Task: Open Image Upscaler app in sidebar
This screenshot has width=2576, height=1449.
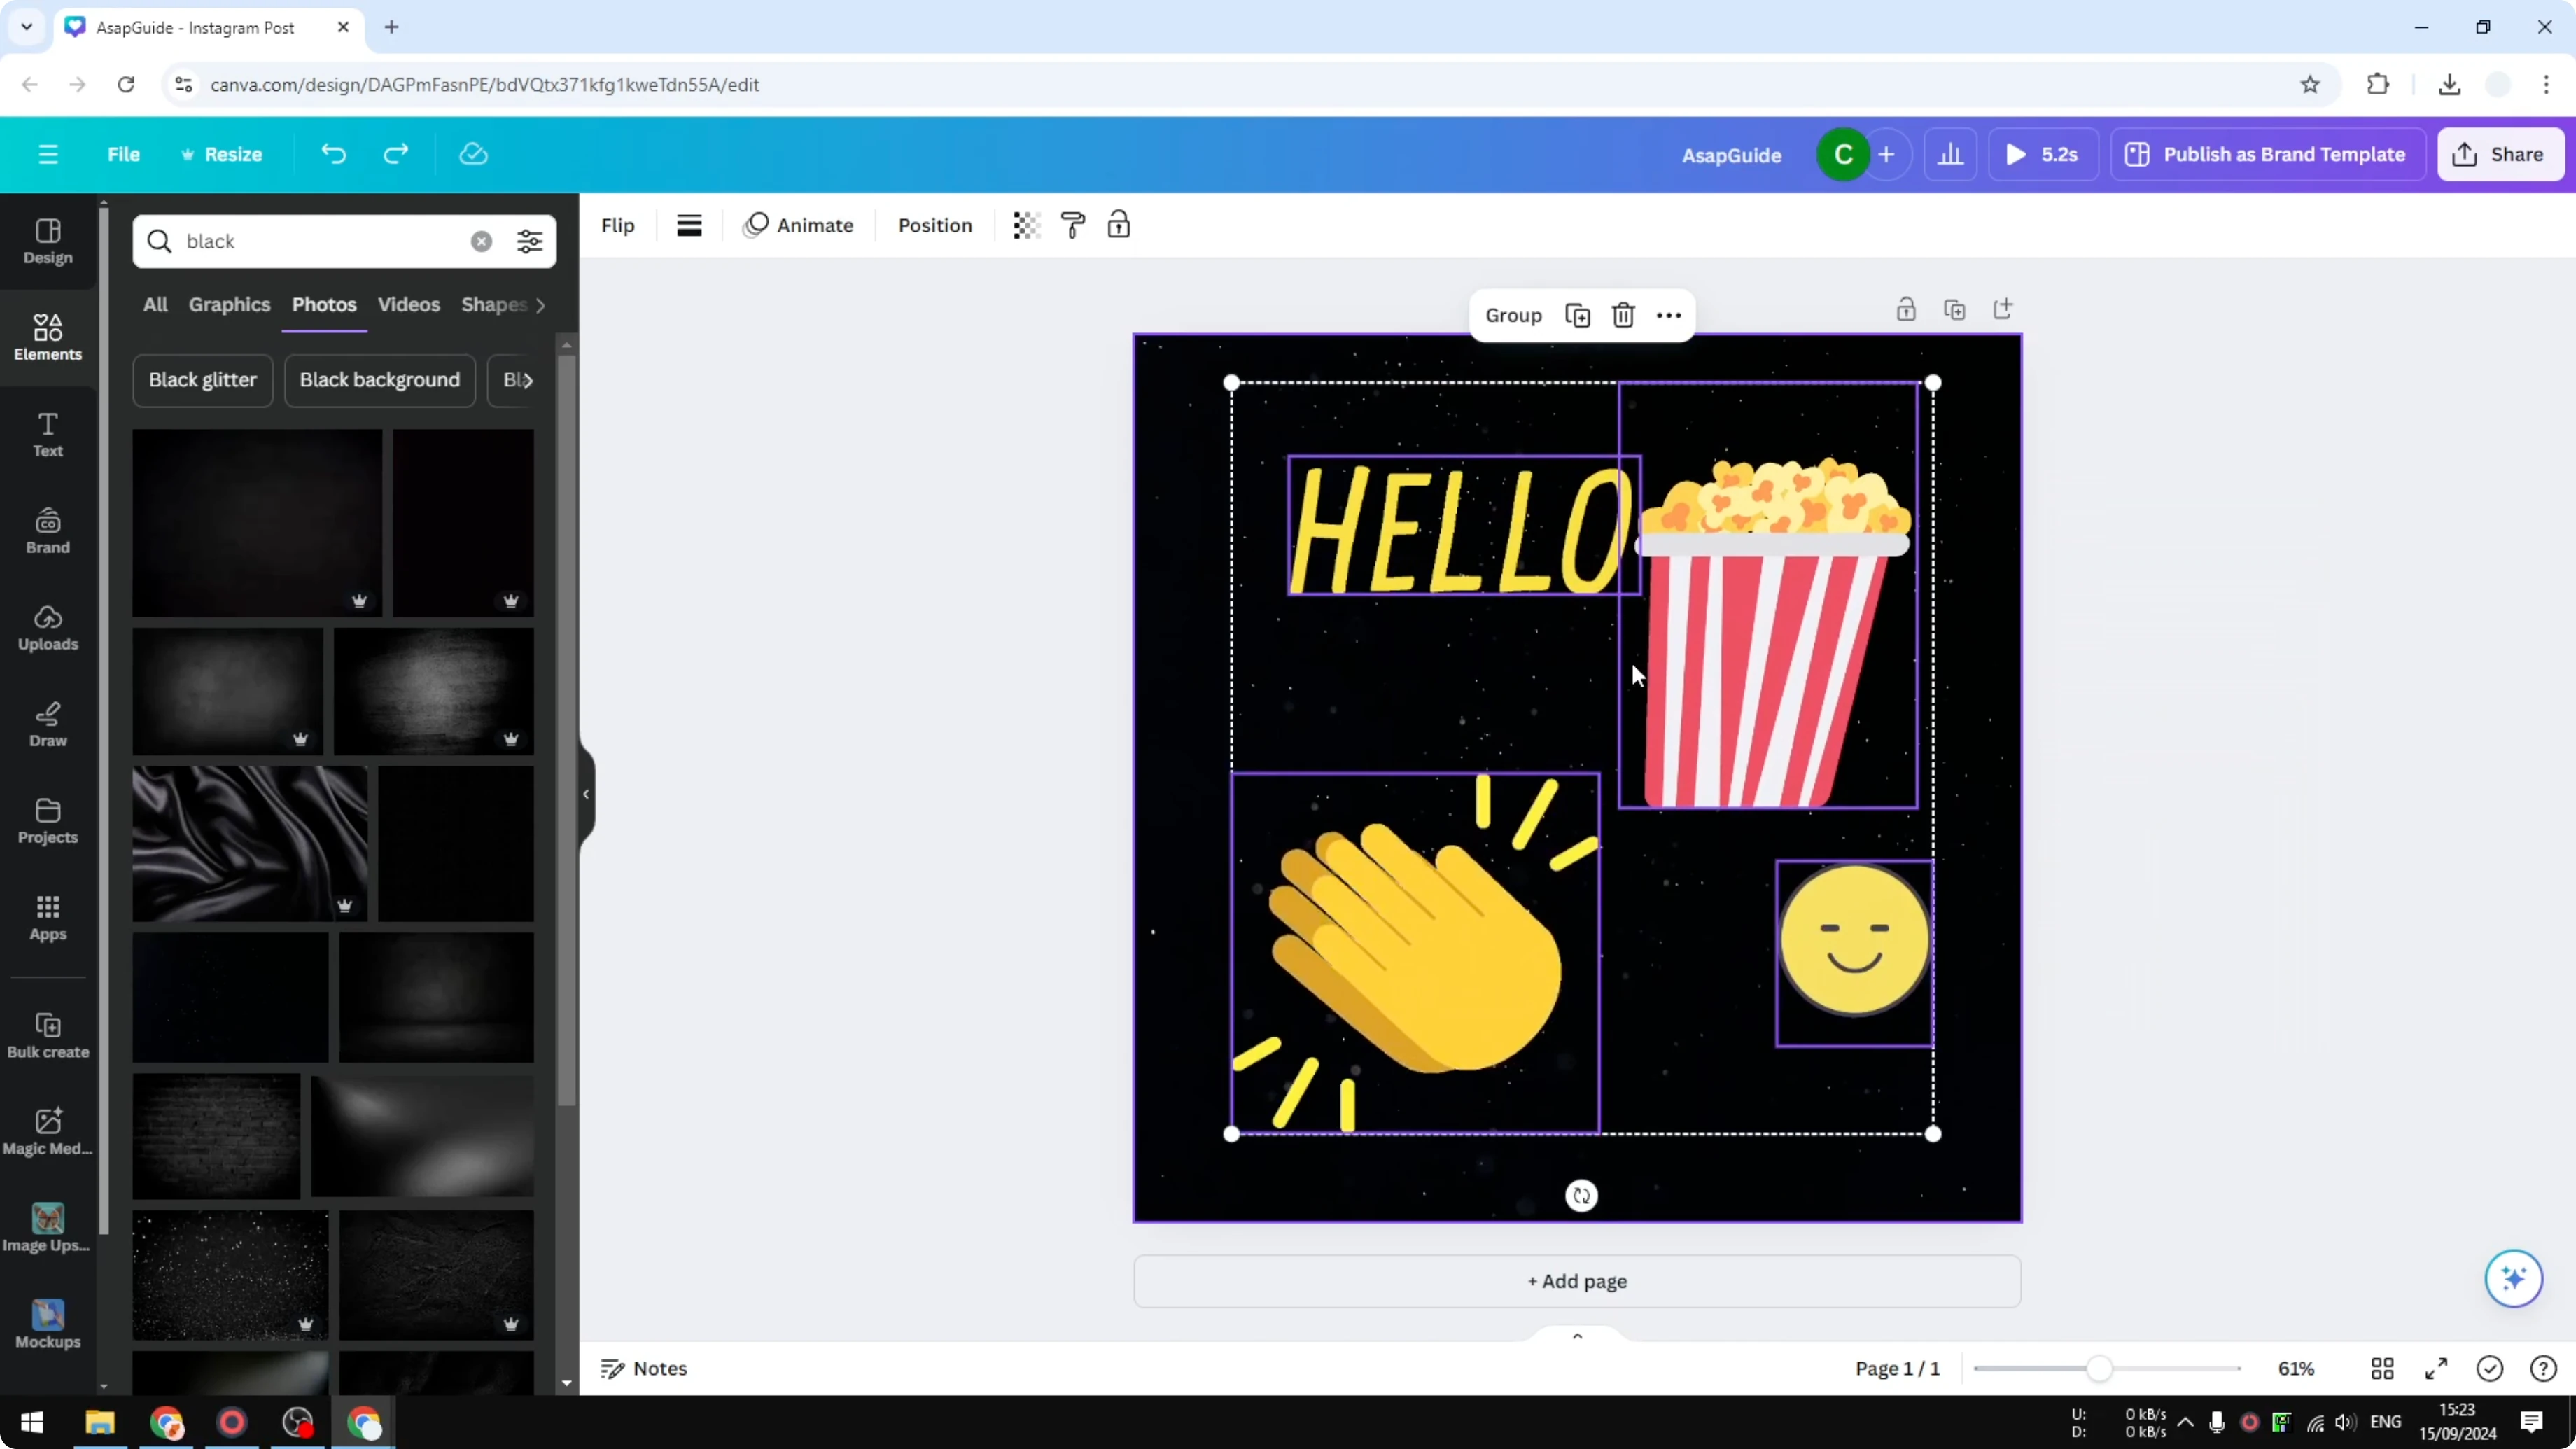Action: click(48, 1229)
